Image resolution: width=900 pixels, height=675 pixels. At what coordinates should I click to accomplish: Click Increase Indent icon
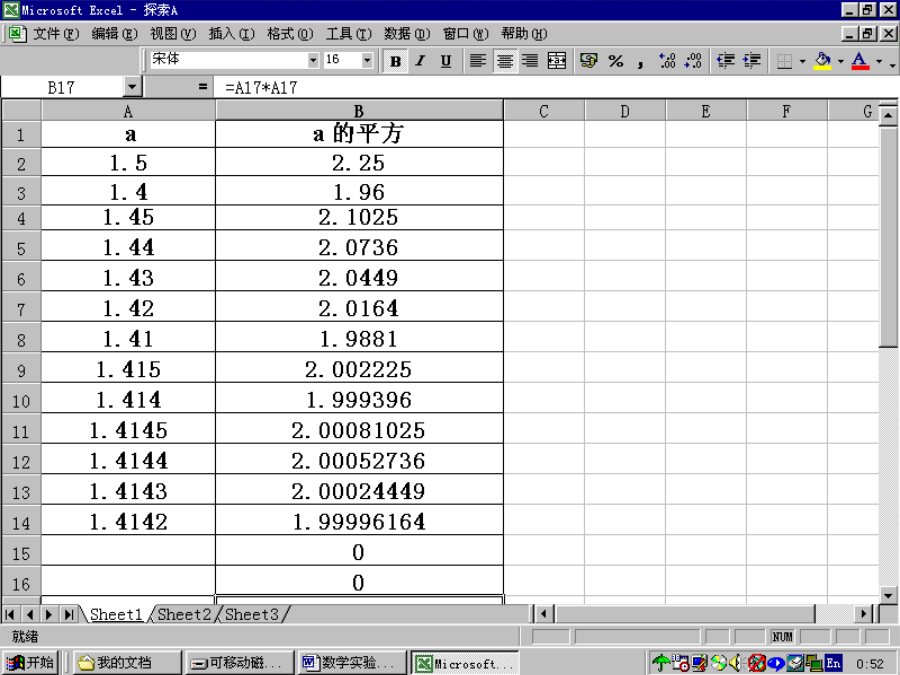tap(751, 61)
